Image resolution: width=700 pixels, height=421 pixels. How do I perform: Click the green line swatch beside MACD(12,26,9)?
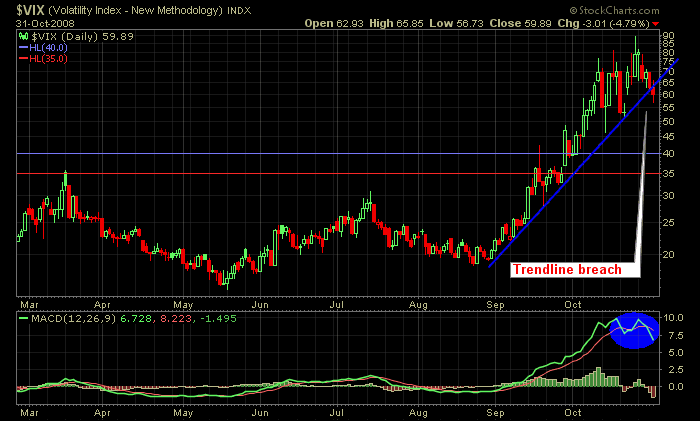click(24, 318)
